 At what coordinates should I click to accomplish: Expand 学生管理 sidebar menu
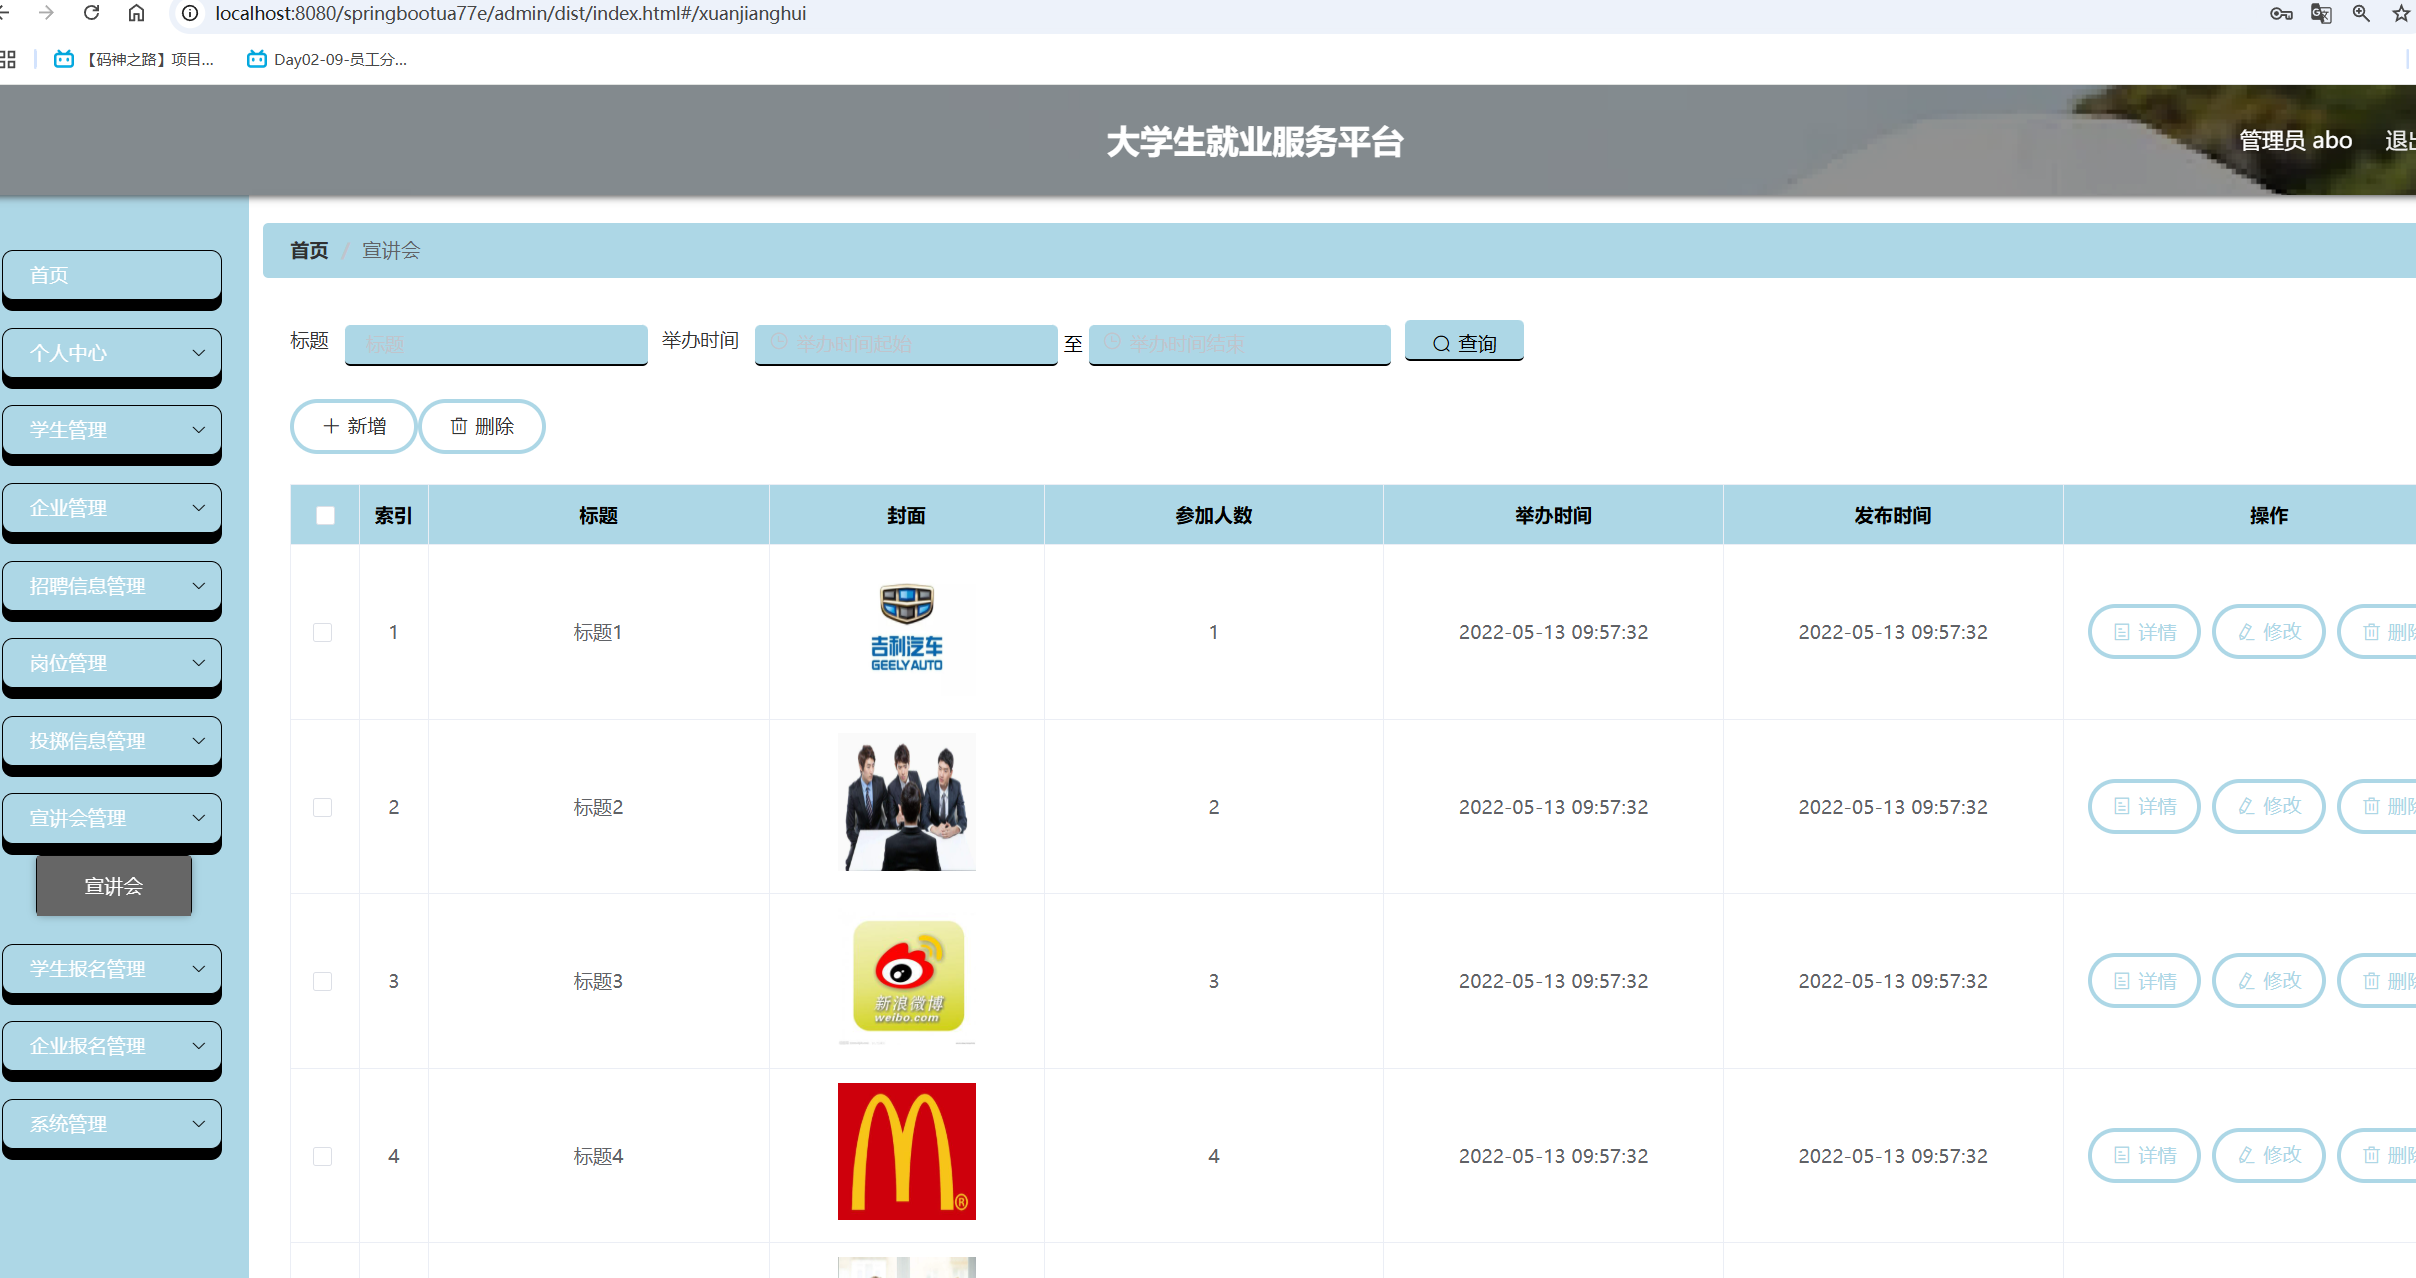coord(112,430)
